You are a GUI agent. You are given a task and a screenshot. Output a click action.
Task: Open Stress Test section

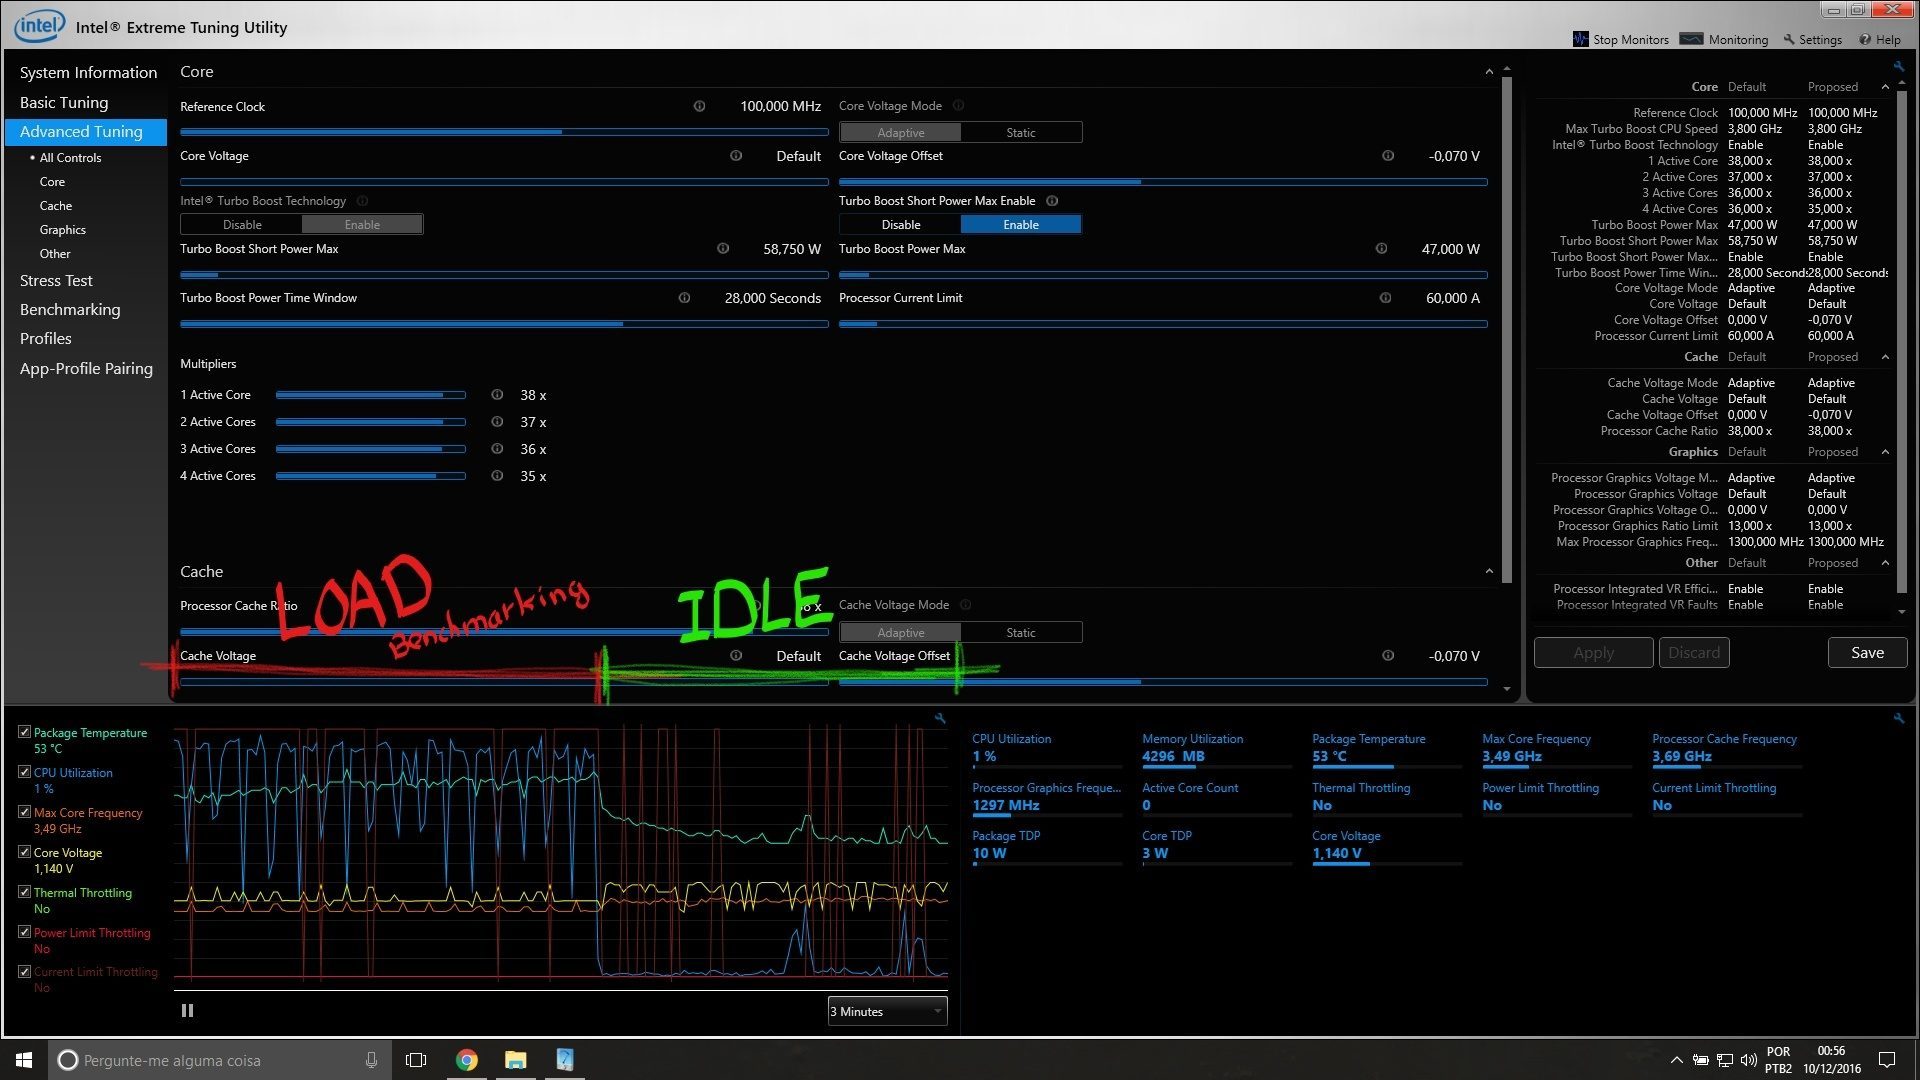[56, 281]
